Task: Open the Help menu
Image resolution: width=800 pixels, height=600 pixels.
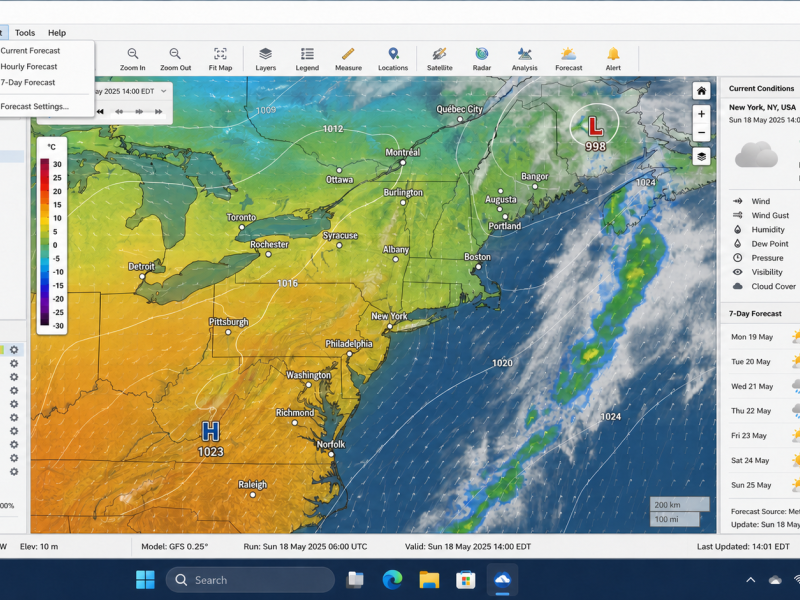Action: (x=57, y=33)
